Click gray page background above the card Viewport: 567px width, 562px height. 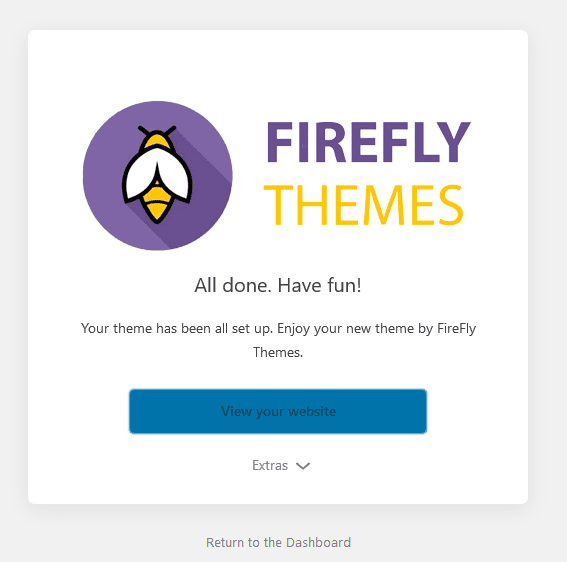pos(278,14)
